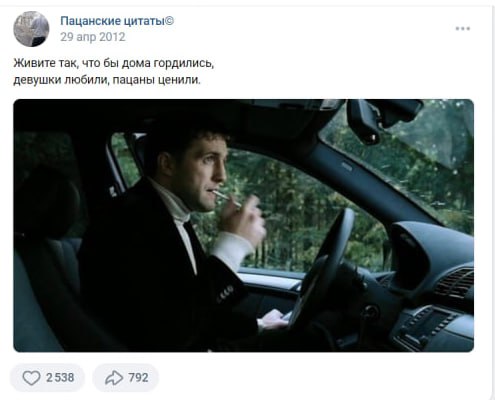Click the cigarette in the man's hand
This screenshot has height=400, width=495.
coord(227,197)
